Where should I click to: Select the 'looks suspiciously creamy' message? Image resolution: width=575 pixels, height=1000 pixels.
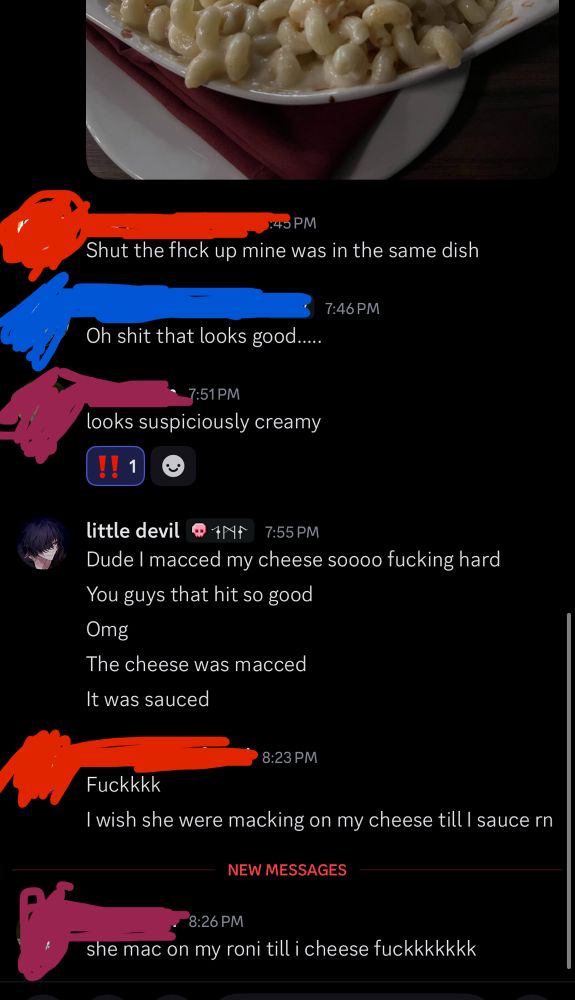203,422
